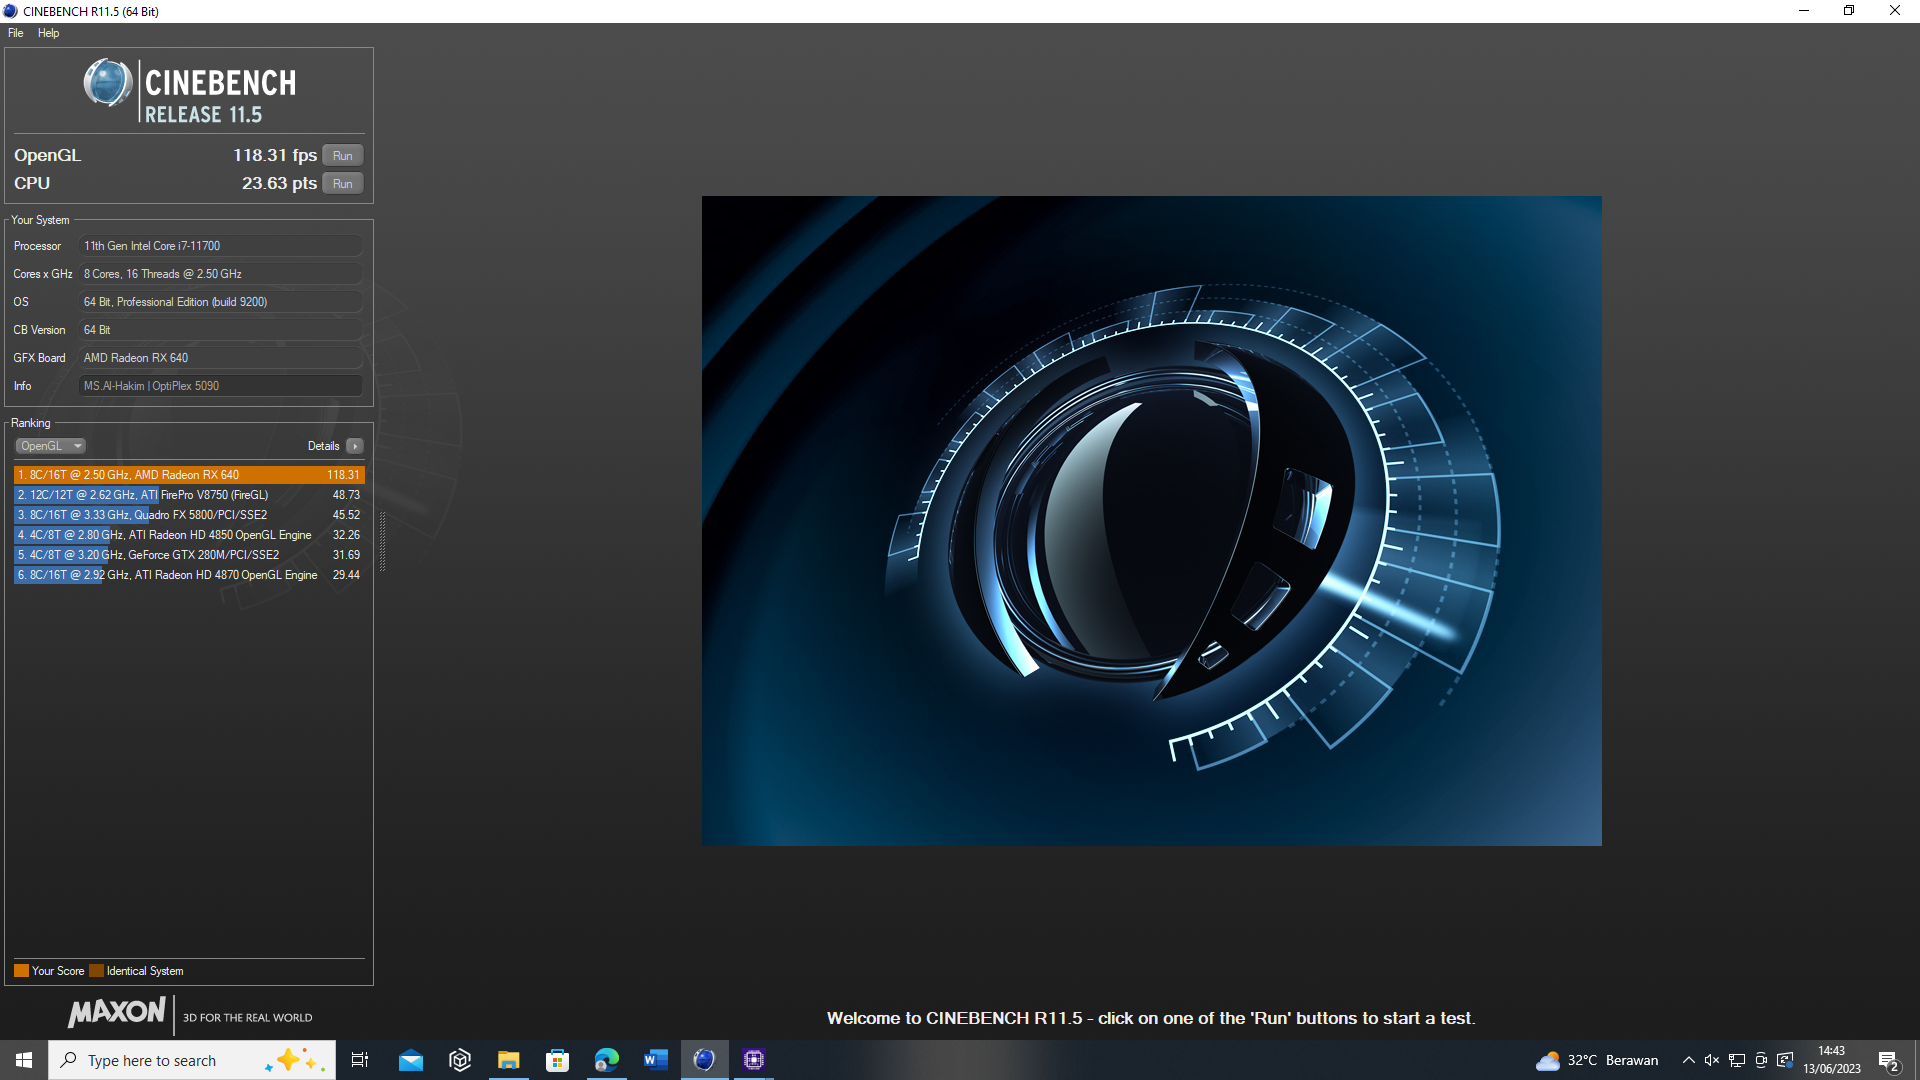Select ranking row ATI FirePro V8750 (FireGL)
The width and height of the screenshot is (1920, 1080).
[x=189, y=495]
